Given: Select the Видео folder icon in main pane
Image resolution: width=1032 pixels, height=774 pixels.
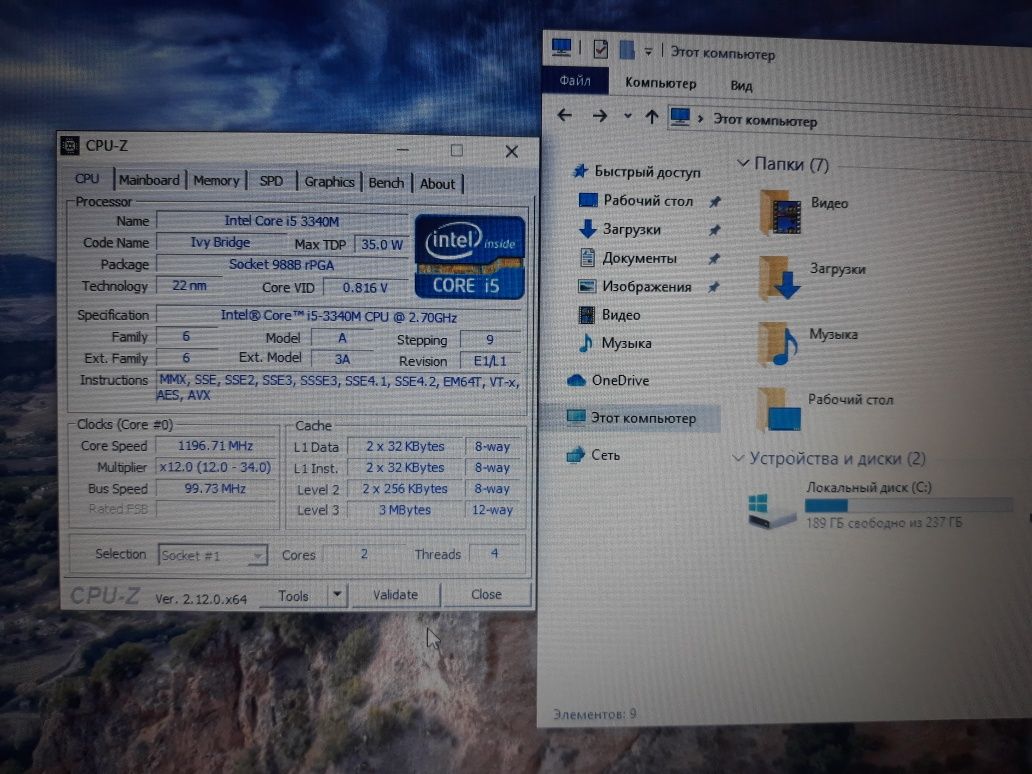Looking at the screenshot, I should pyautogui.click(x=781, y=213).
